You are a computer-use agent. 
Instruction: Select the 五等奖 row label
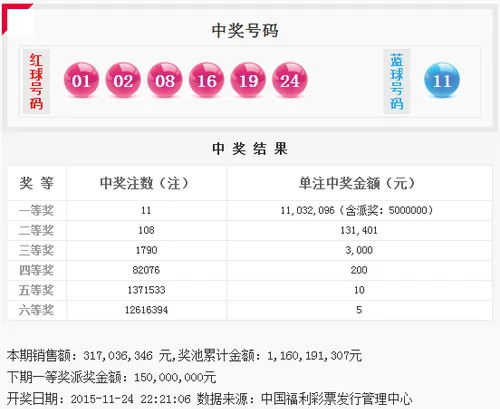pyautogui.click(x=36, y=290)
